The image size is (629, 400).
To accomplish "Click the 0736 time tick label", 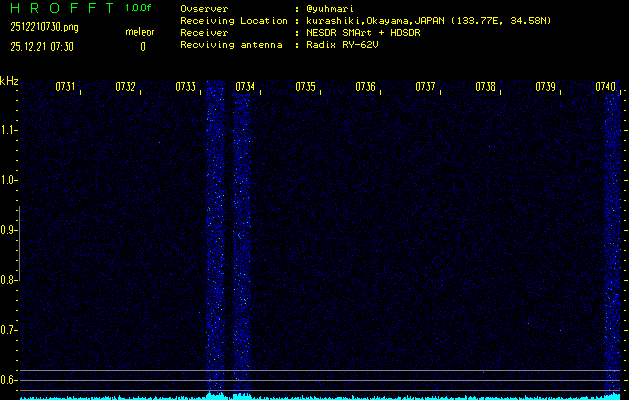I will (x=365, y=87).
